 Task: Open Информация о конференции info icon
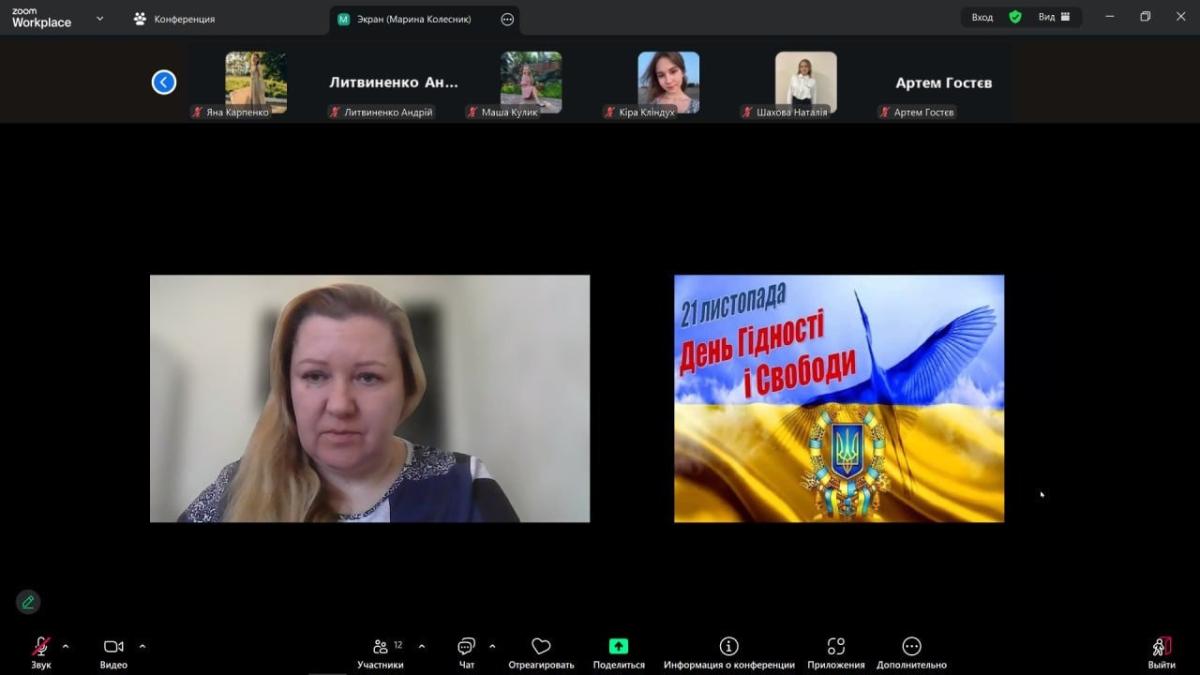(x=729, y=647)
